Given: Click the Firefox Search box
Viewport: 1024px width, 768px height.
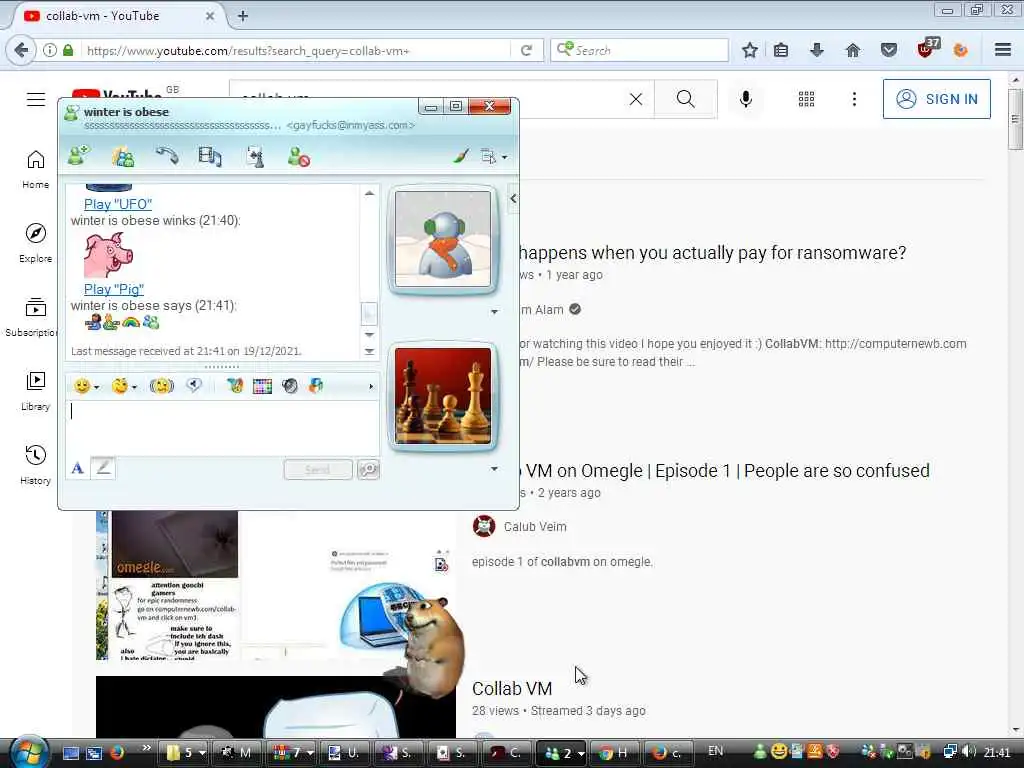Looking at the screenshot, I should coord(639,50).
